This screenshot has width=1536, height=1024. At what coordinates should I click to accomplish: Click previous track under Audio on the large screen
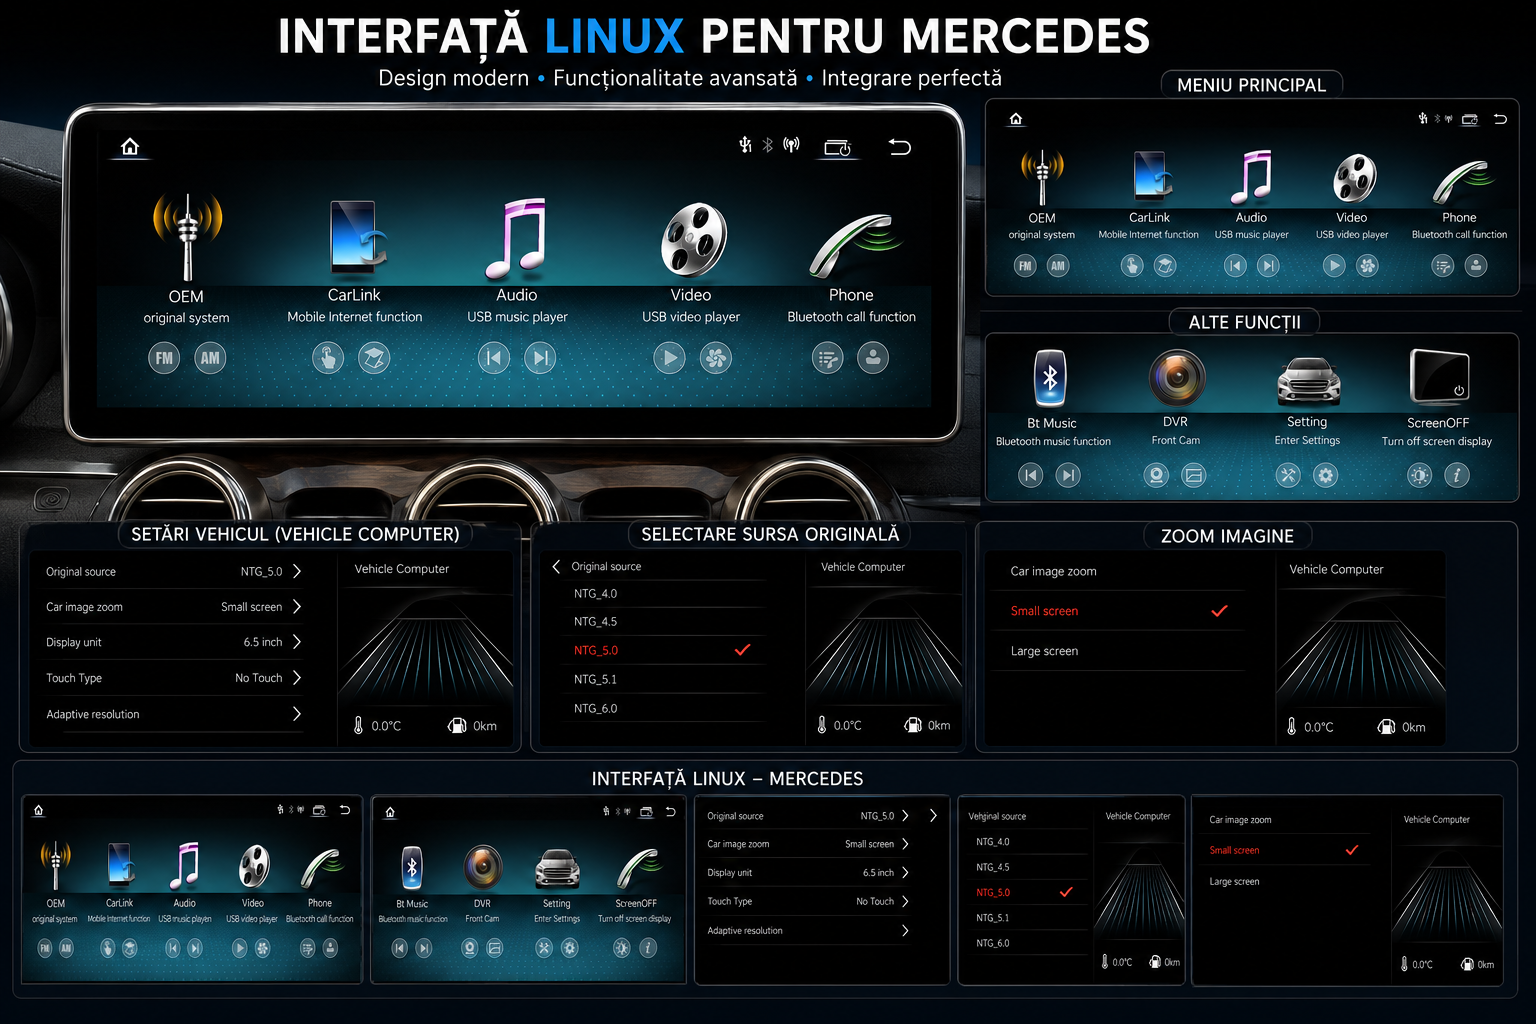click(493, 358)
